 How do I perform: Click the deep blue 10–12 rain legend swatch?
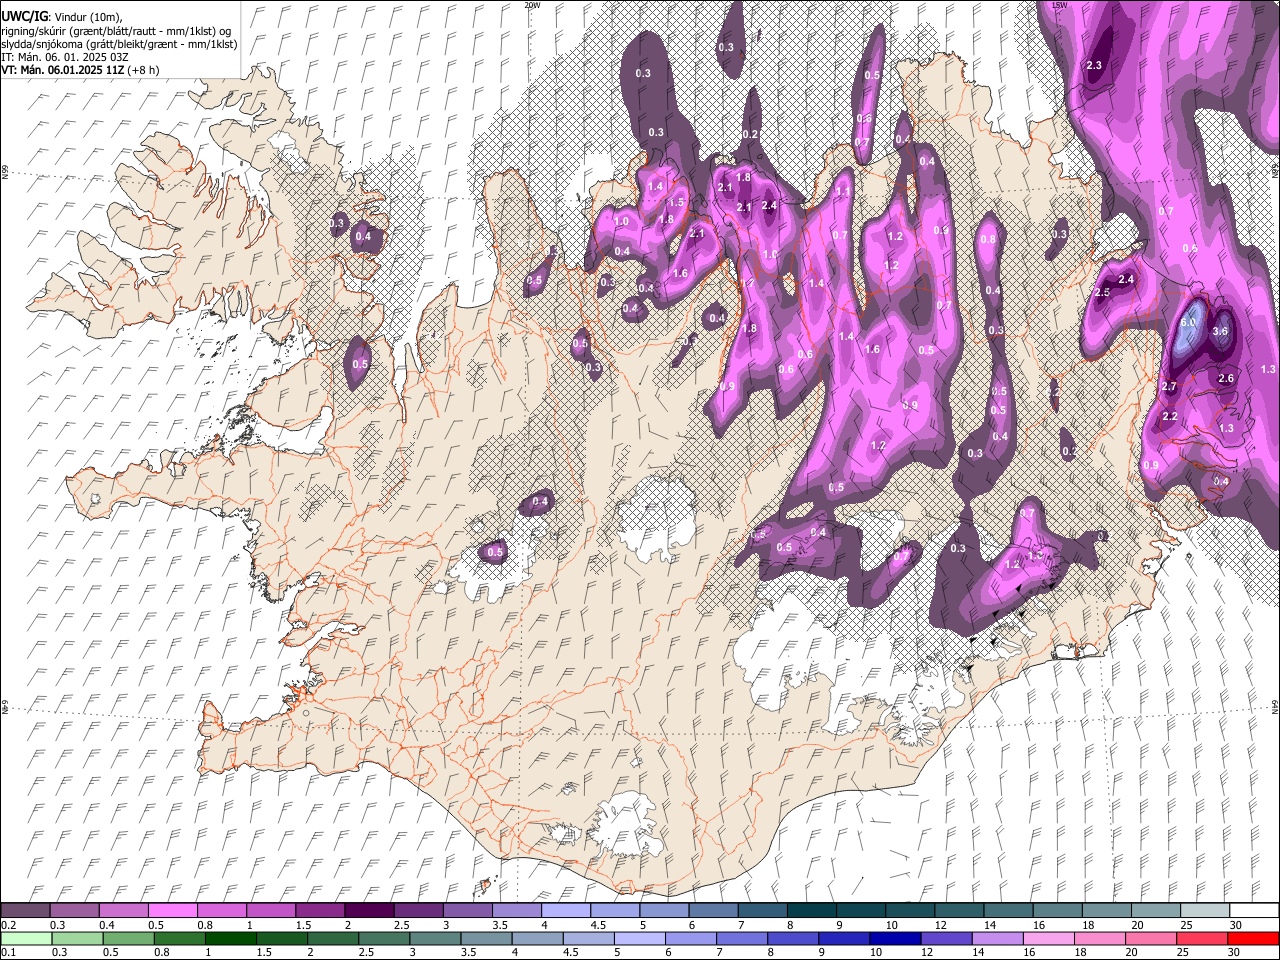coord(895,938)
